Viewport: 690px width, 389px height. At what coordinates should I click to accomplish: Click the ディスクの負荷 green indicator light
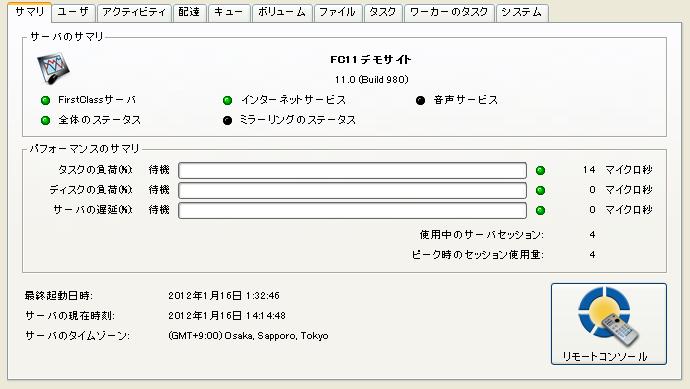point(540,190)
